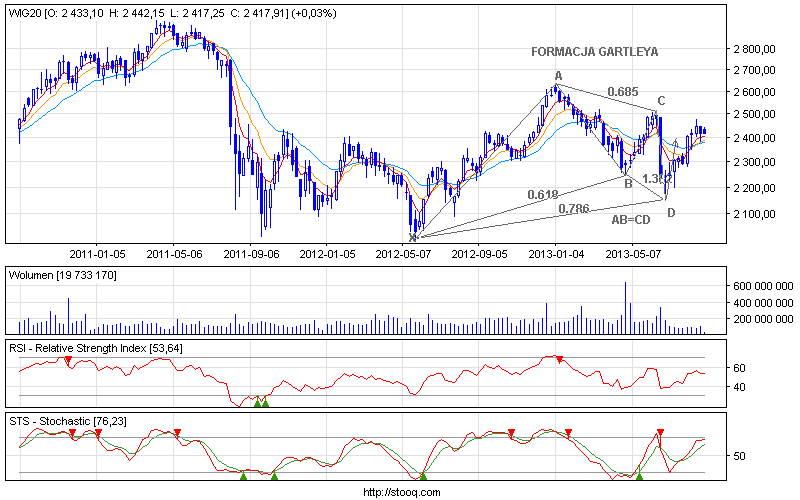800x500 pixels.
Task: Click the 600 000 000 volume axis label
Action: [x=763, y=286]
